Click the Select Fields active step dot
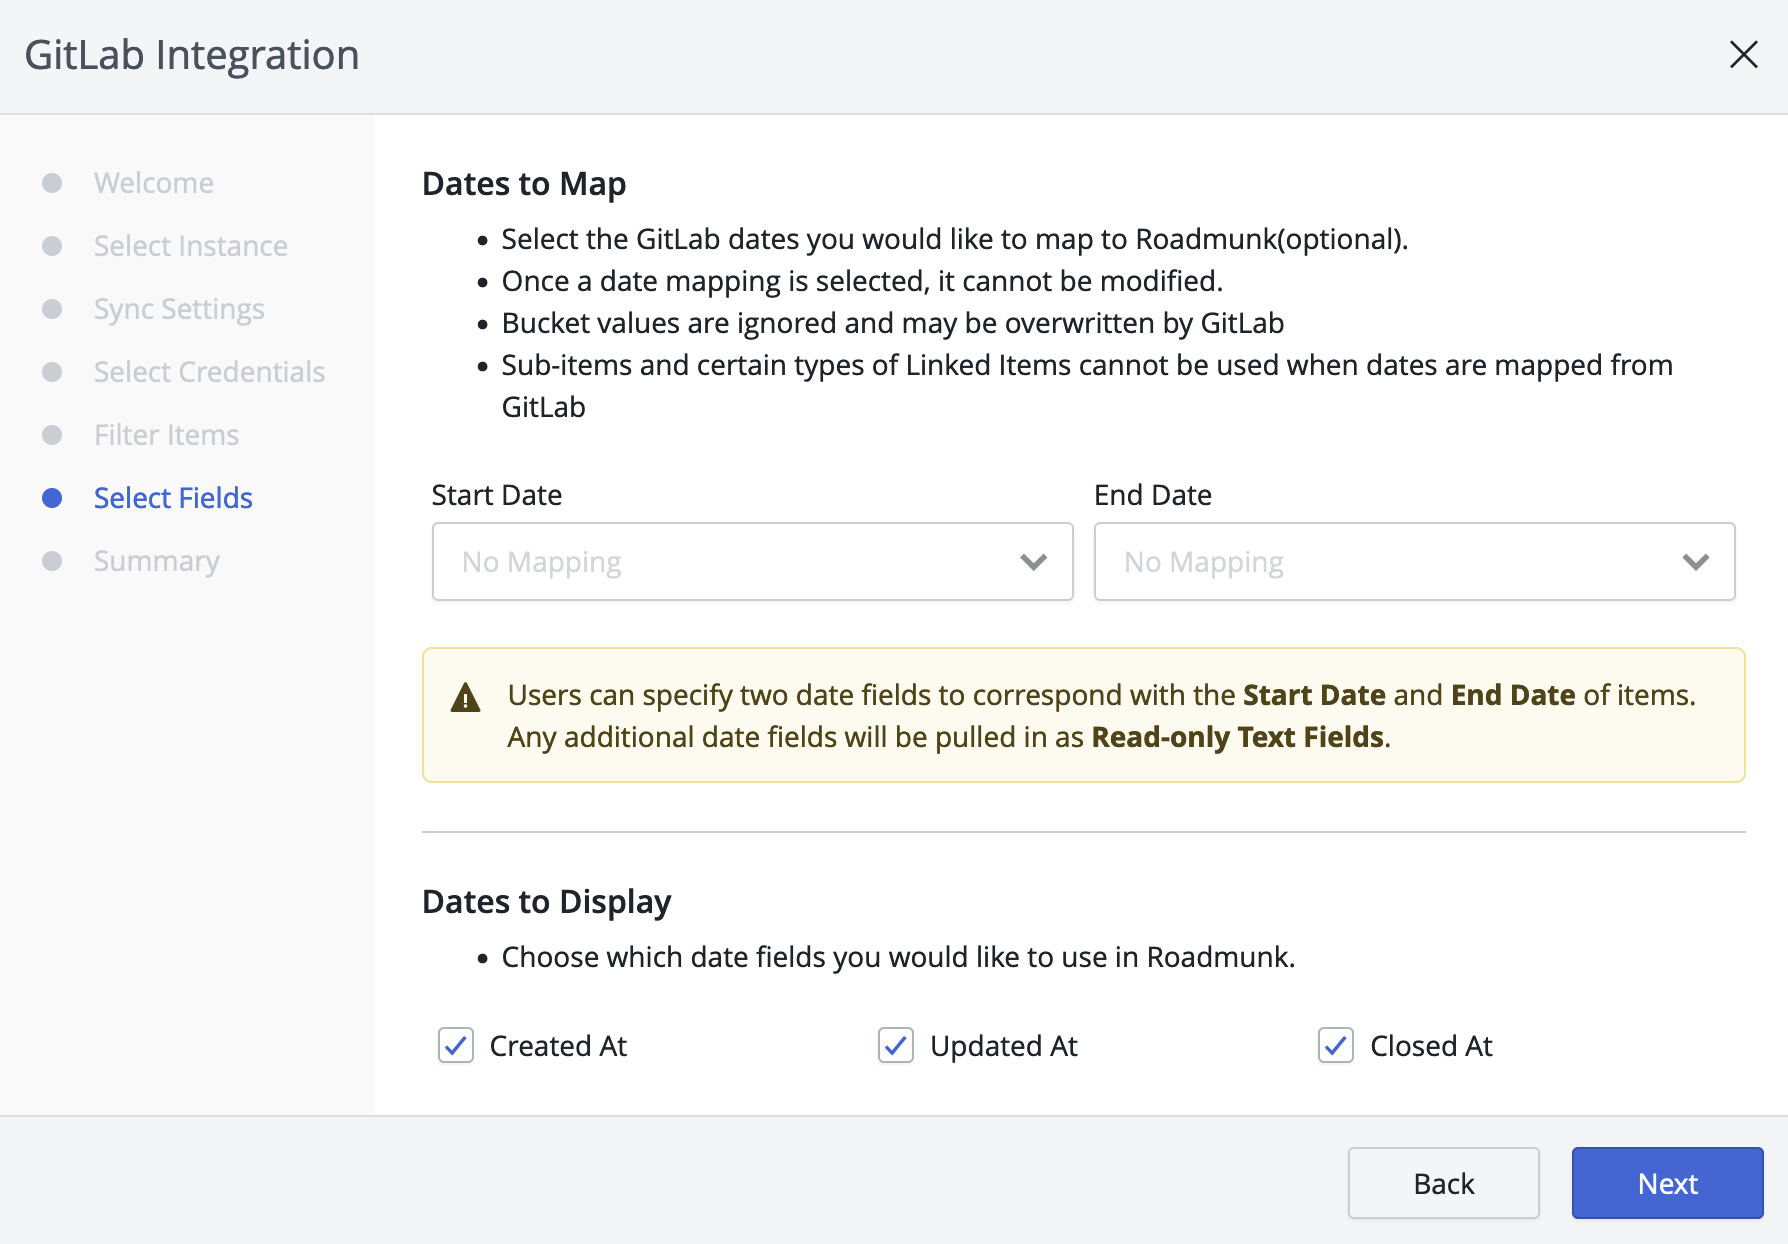1788x1244 pixels. click(x=52, y=498)
